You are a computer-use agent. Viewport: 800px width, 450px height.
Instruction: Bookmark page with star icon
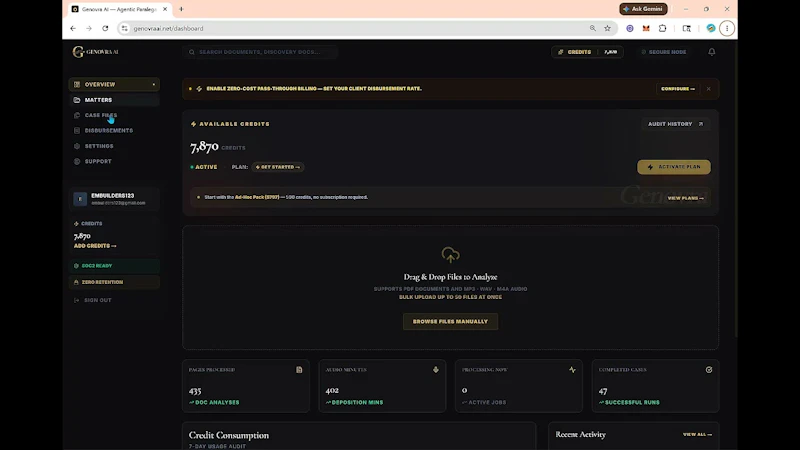pos(607,29)
